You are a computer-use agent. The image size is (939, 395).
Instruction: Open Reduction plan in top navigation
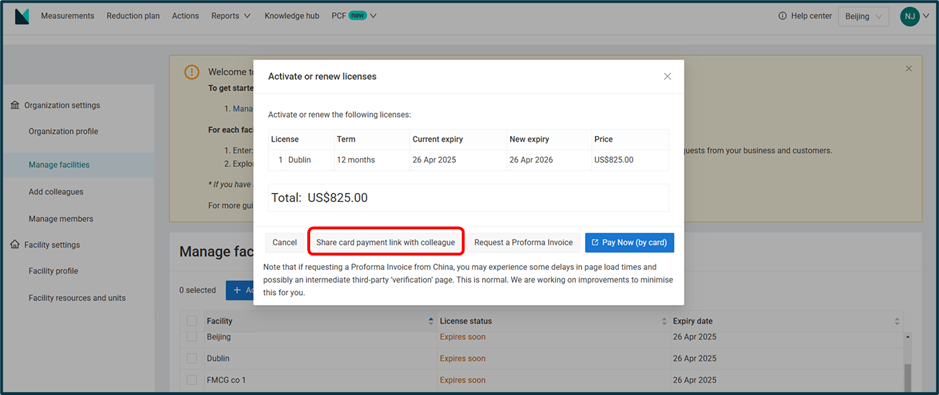133,16
